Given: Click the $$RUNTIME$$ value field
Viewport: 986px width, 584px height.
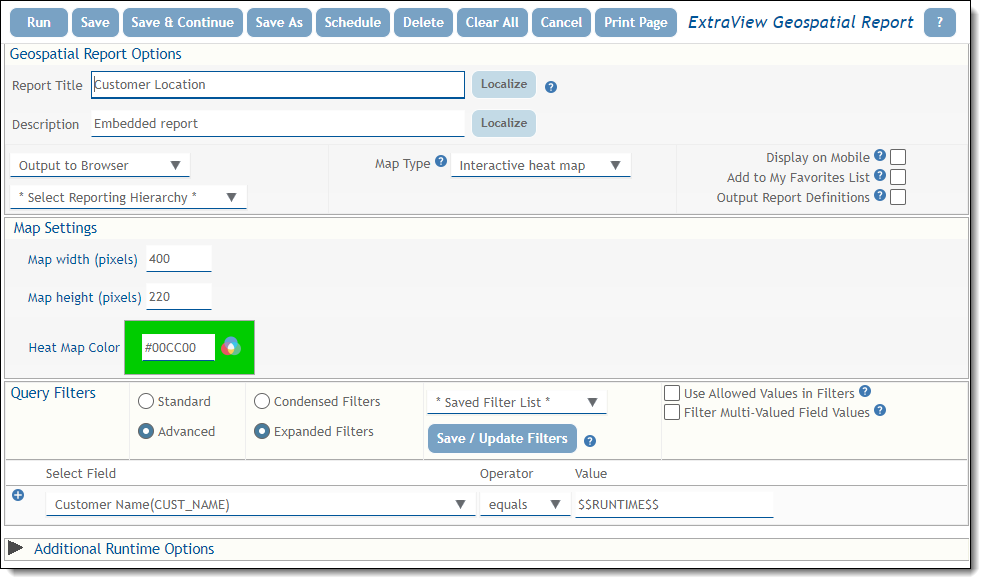Looking at the screenshot, I should tap(673, 505).
